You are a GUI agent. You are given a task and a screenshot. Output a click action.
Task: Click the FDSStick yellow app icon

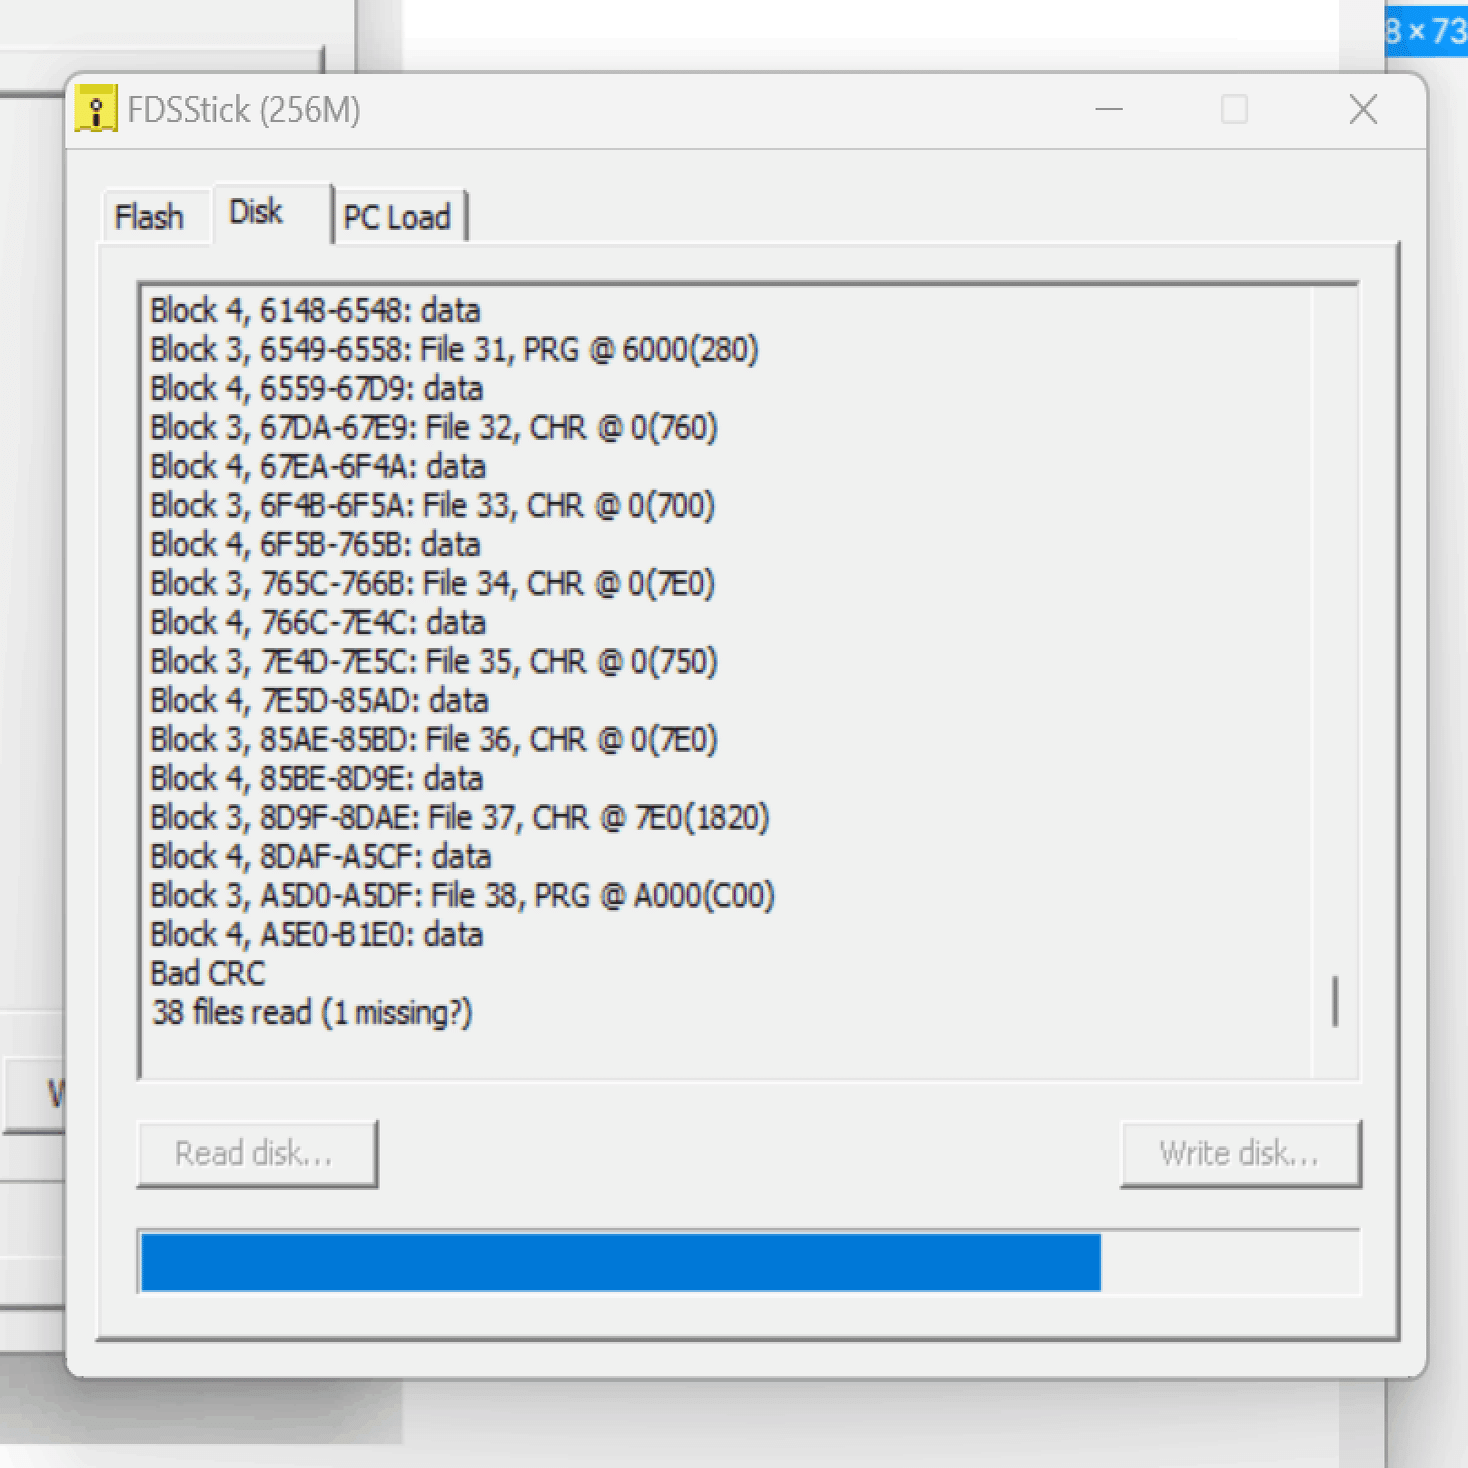pos(96,109)
